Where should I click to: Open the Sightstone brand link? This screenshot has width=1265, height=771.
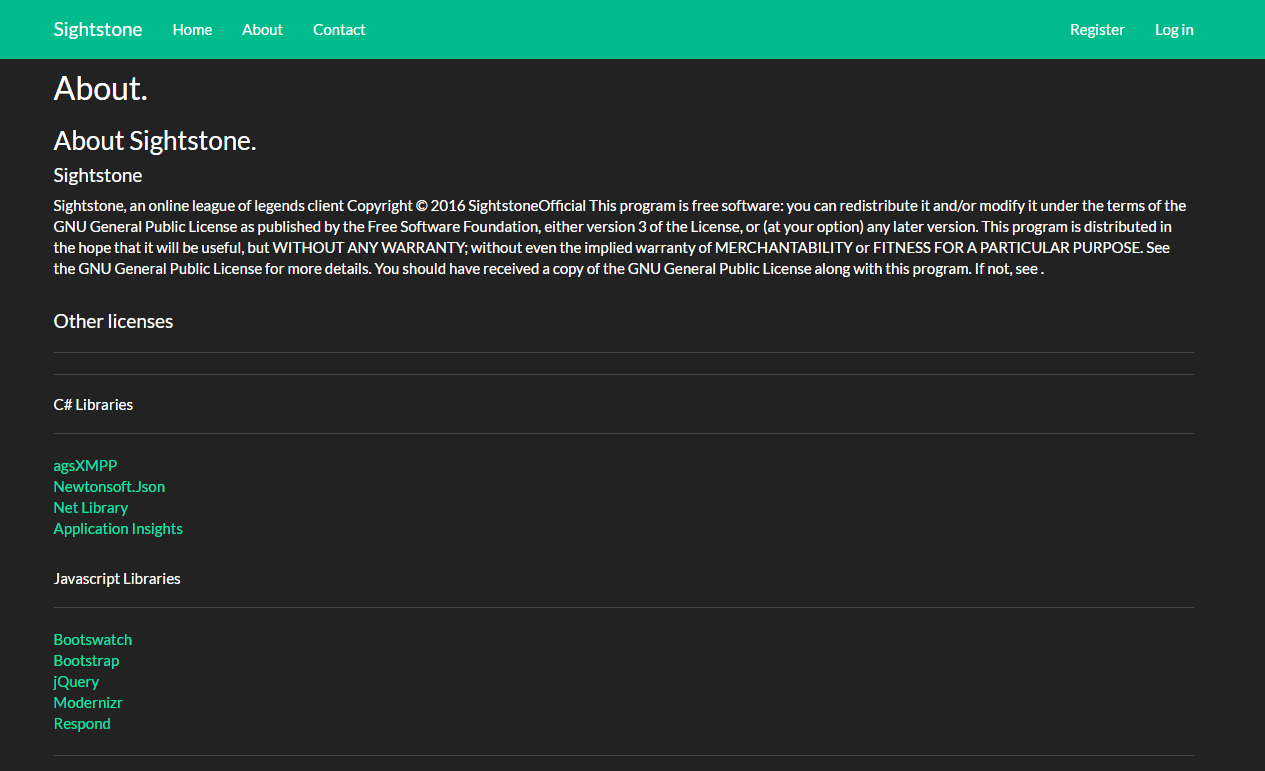(x=98, y=29)
